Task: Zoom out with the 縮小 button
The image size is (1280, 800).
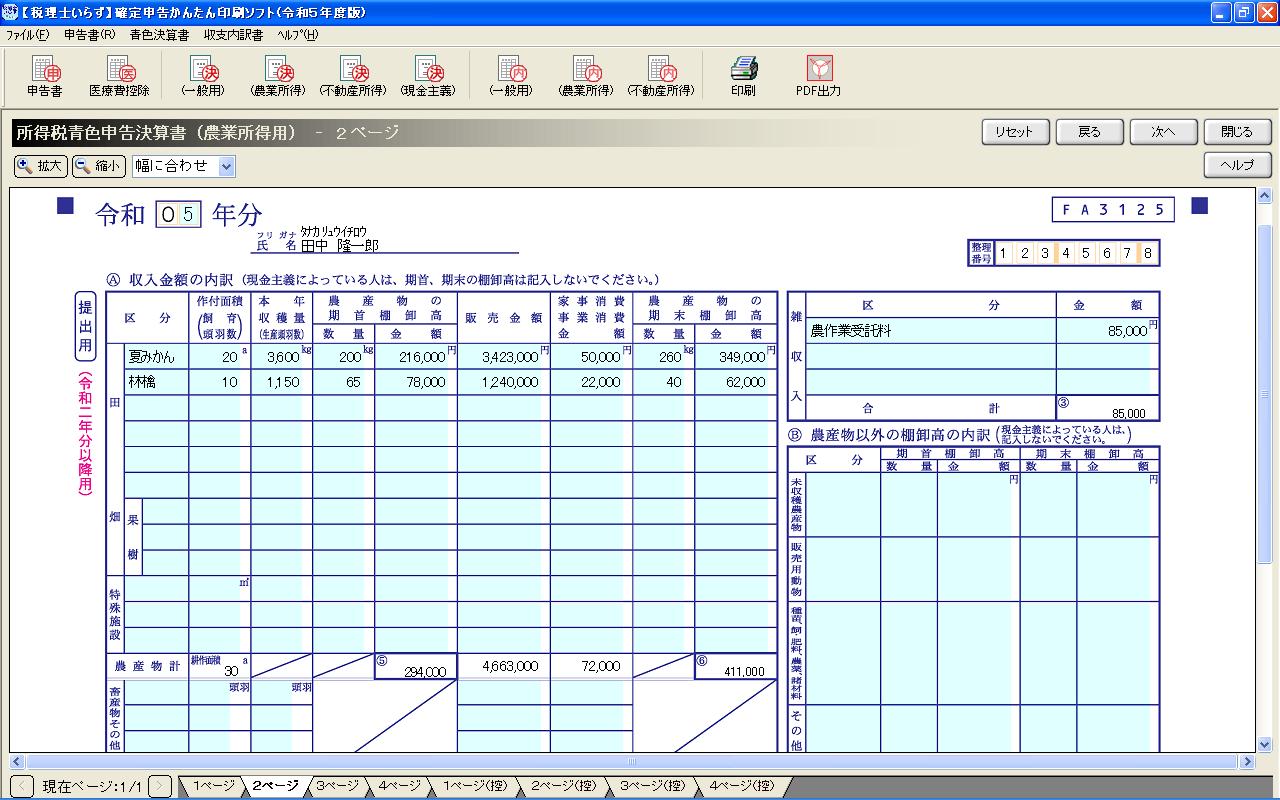Action: point(99,166)
